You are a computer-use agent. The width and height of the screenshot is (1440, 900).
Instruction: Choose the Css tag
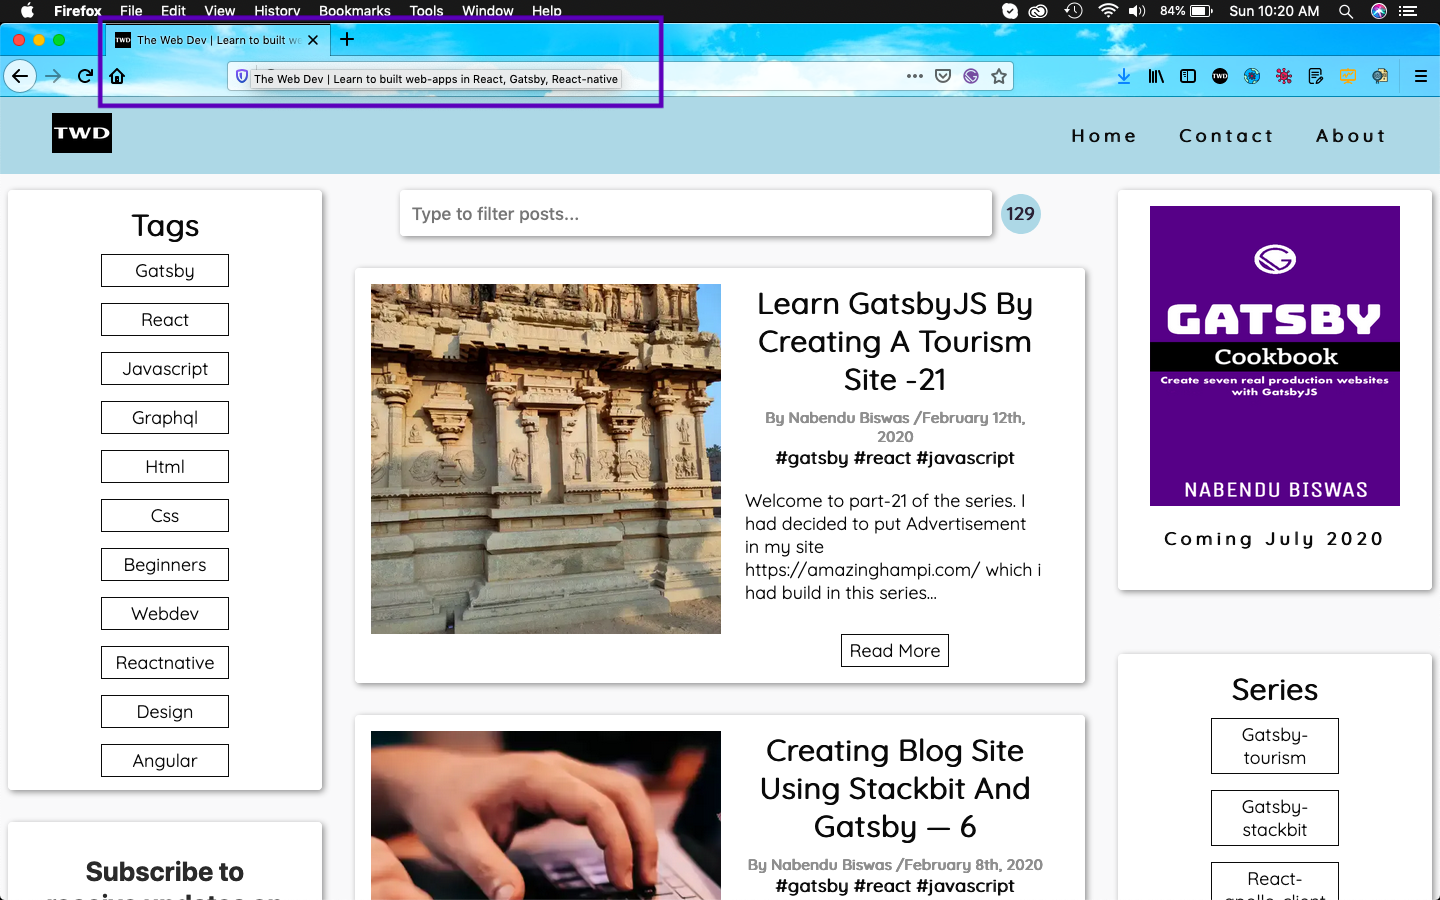[165, 516]
